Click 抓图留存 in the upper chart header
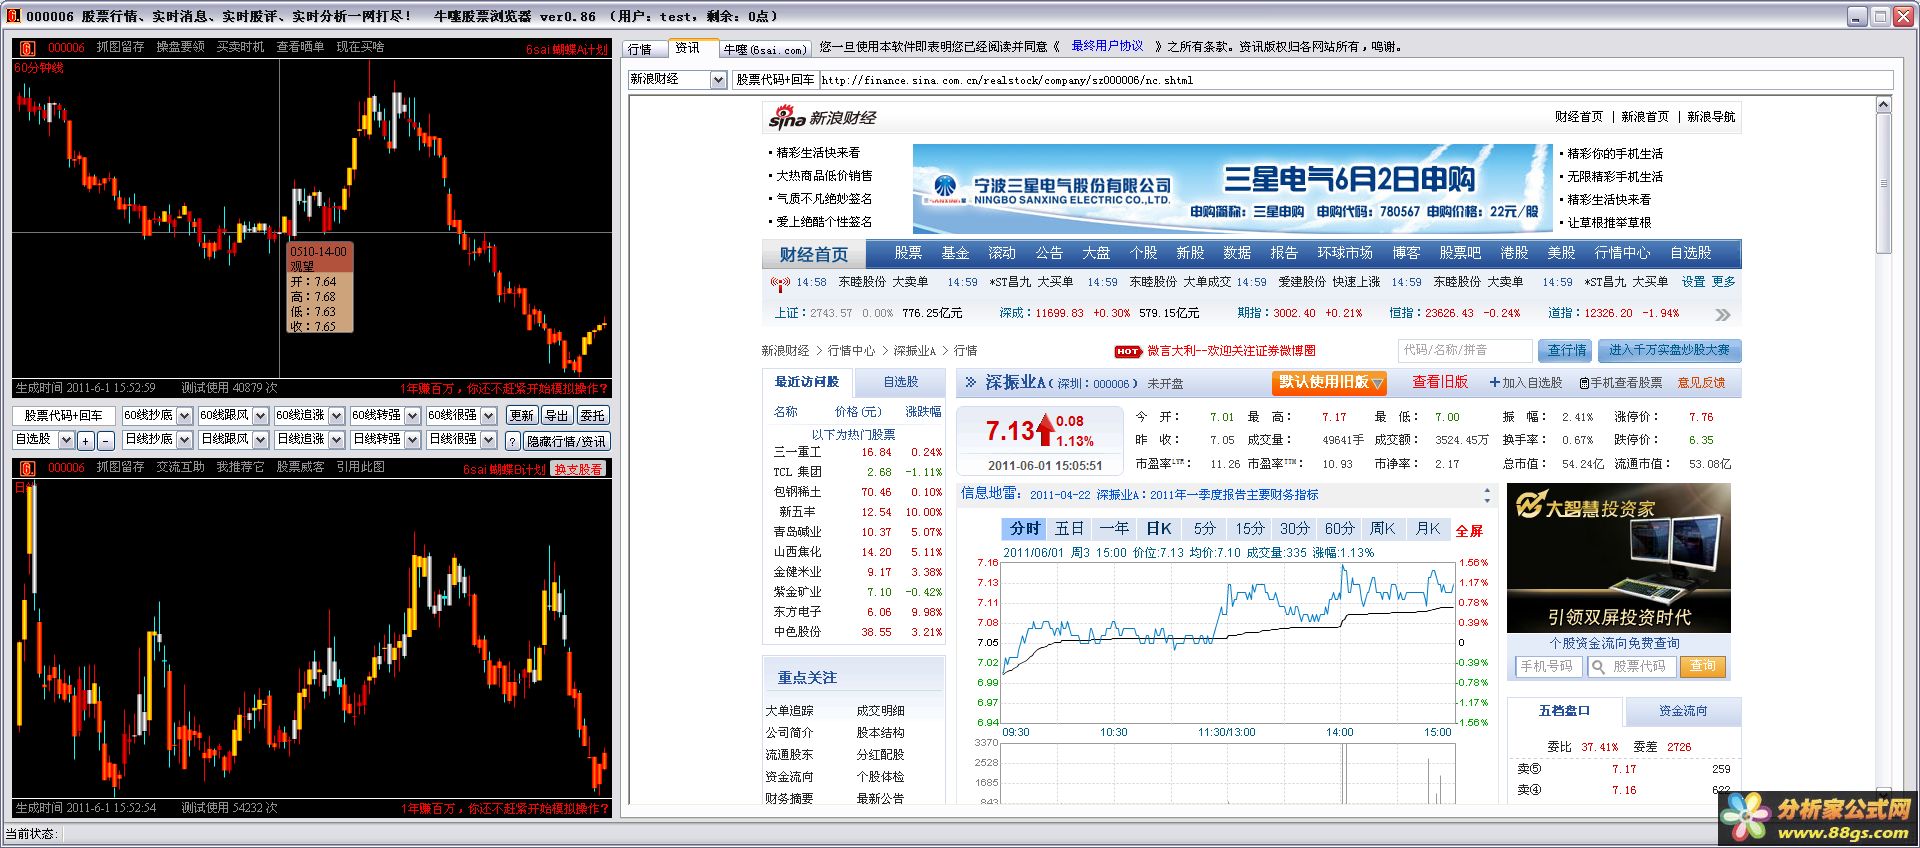 [x=120, y=47]
